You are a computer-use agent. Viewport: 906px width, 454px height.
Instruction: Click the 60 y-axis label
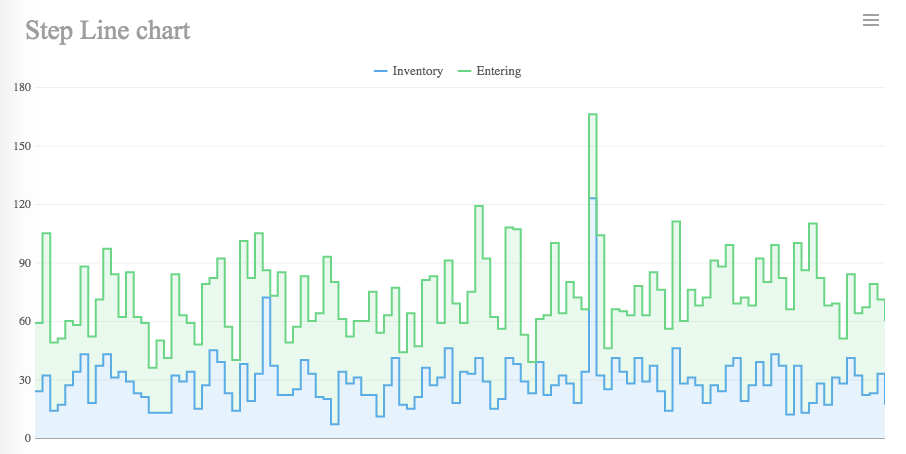pos(24,322)
